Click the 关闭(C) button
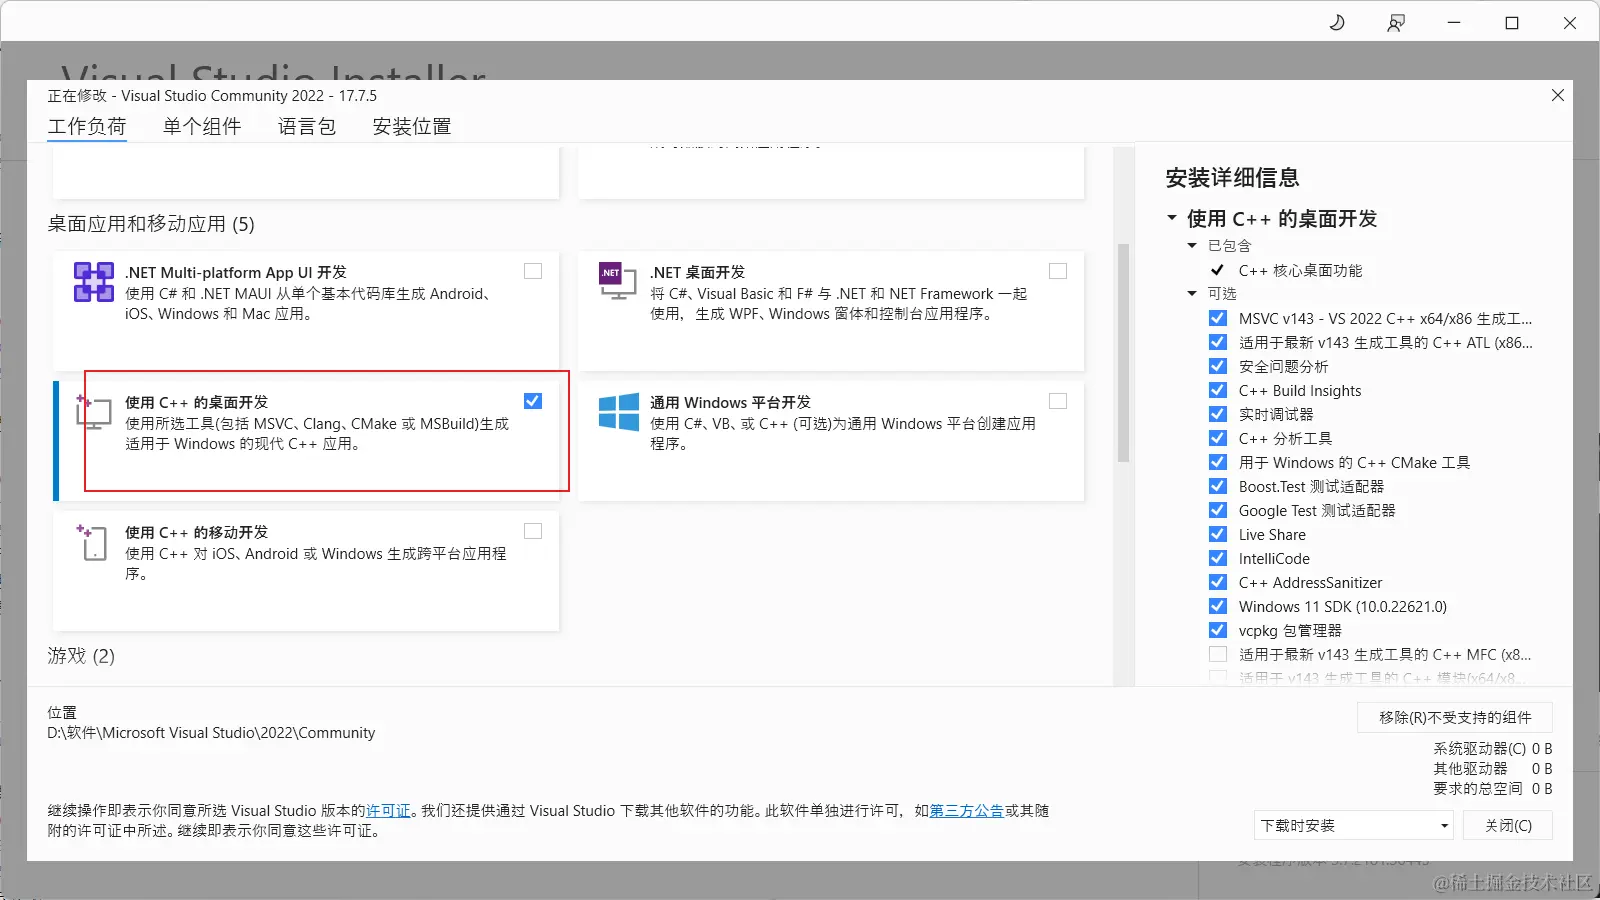The image size is (1600, 900). [x=1508, y=825]
